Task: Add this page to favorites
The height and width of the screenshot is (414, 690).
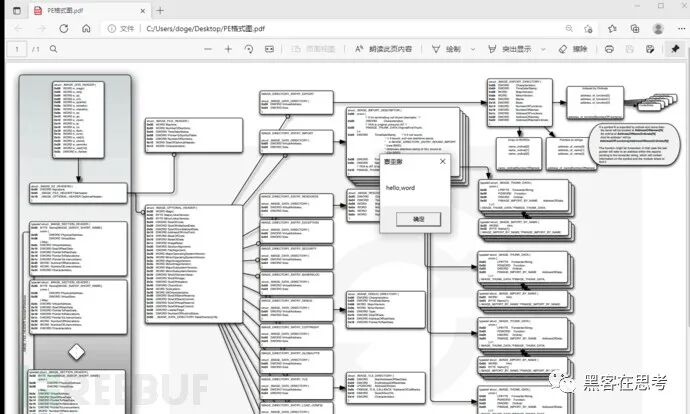Action: 588,29
